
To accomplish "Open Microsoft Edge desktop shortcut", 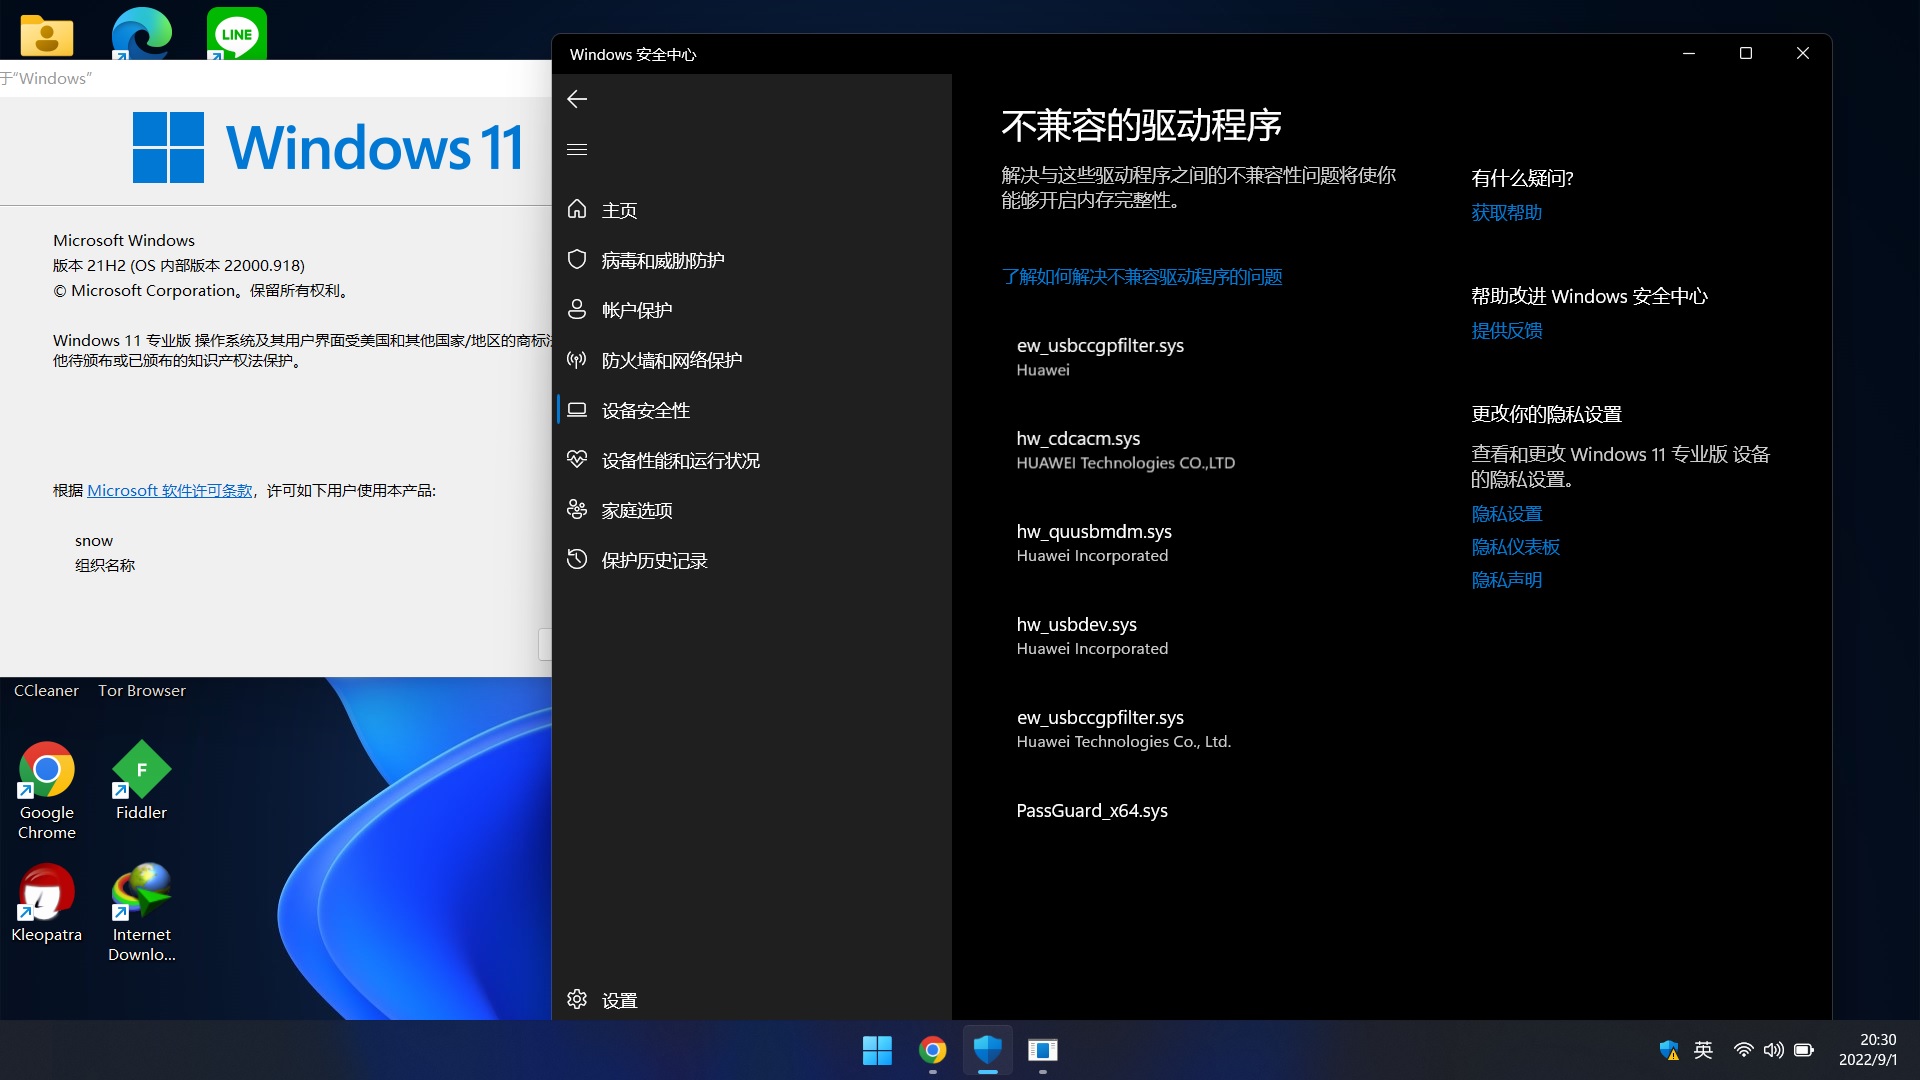I will pos(141,32).
